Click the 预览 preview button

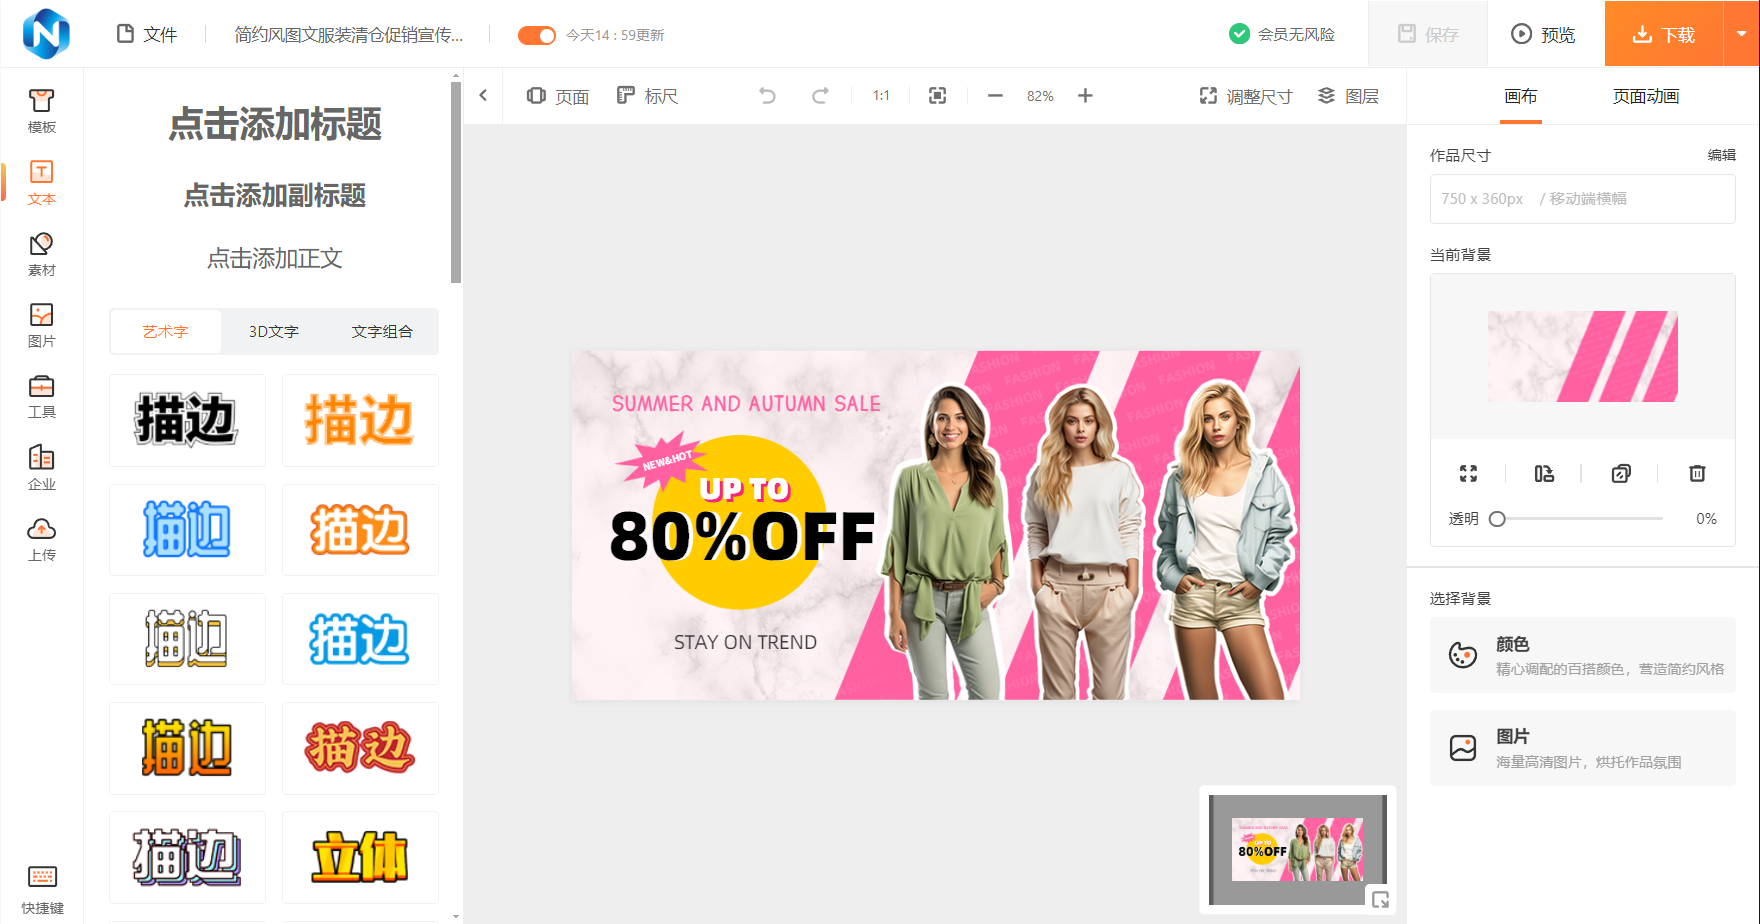[1543, 35]
